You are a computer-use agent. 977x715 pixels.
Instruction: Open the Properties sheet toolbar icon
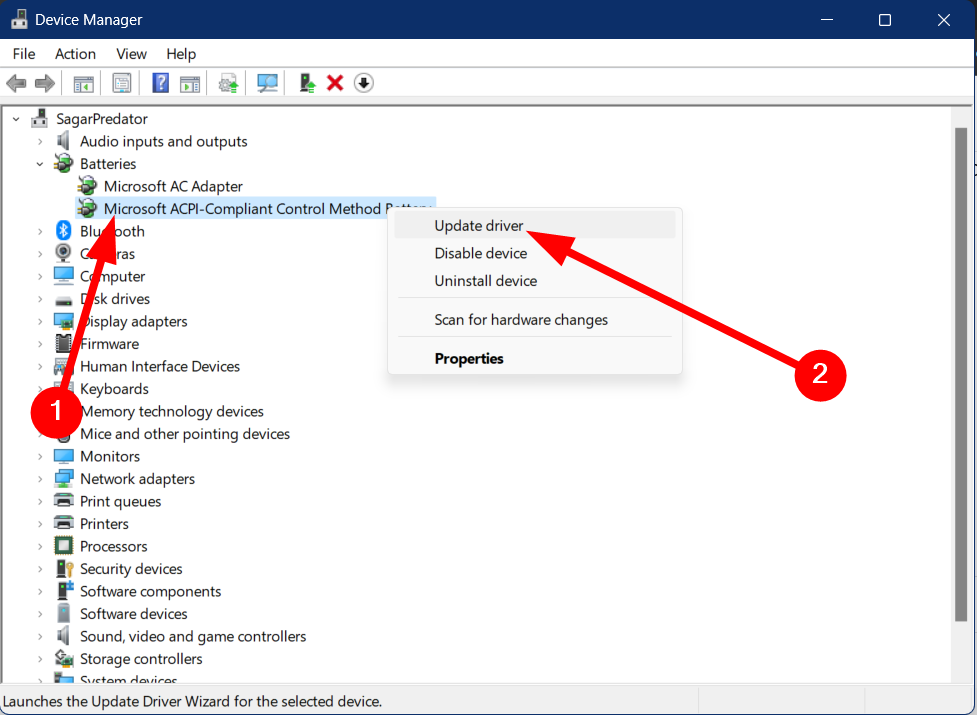click(122, 83)
